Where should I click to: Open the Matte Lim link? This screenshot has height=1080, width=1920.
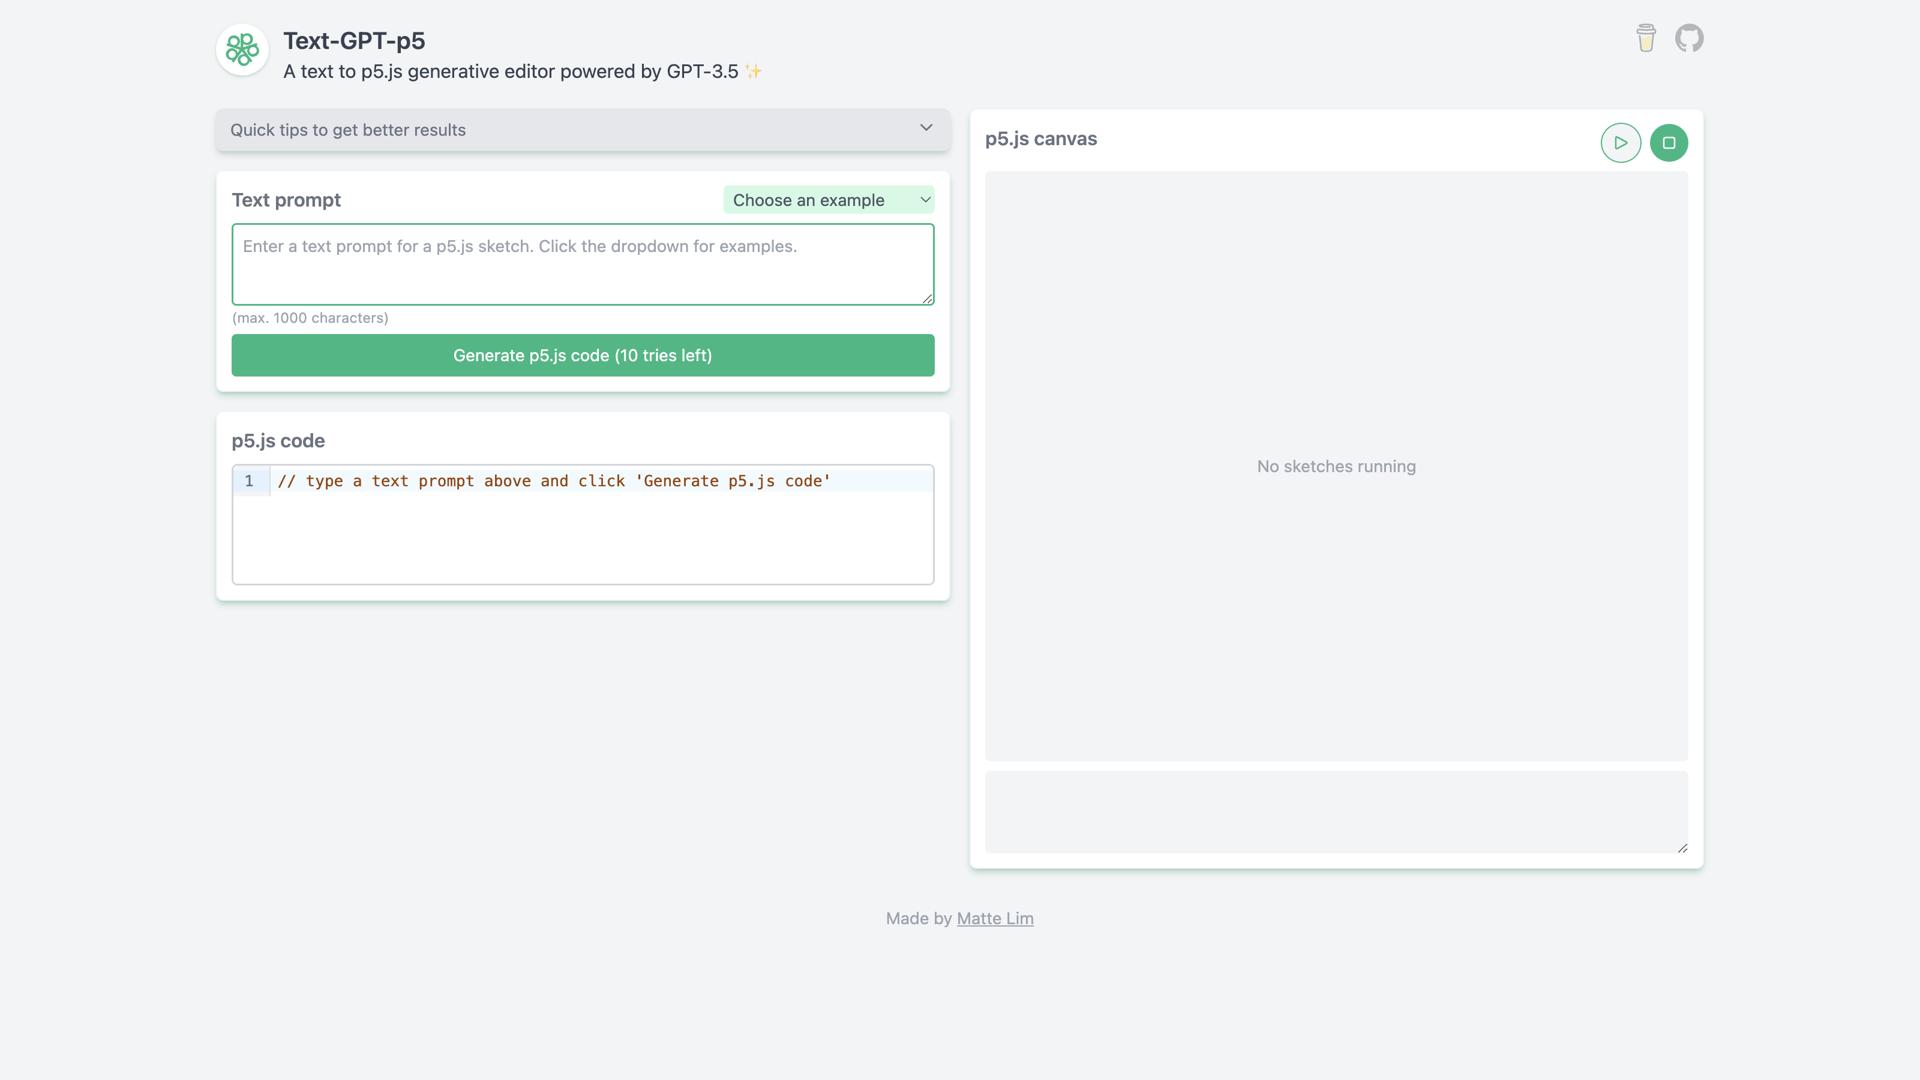point(995,919)
